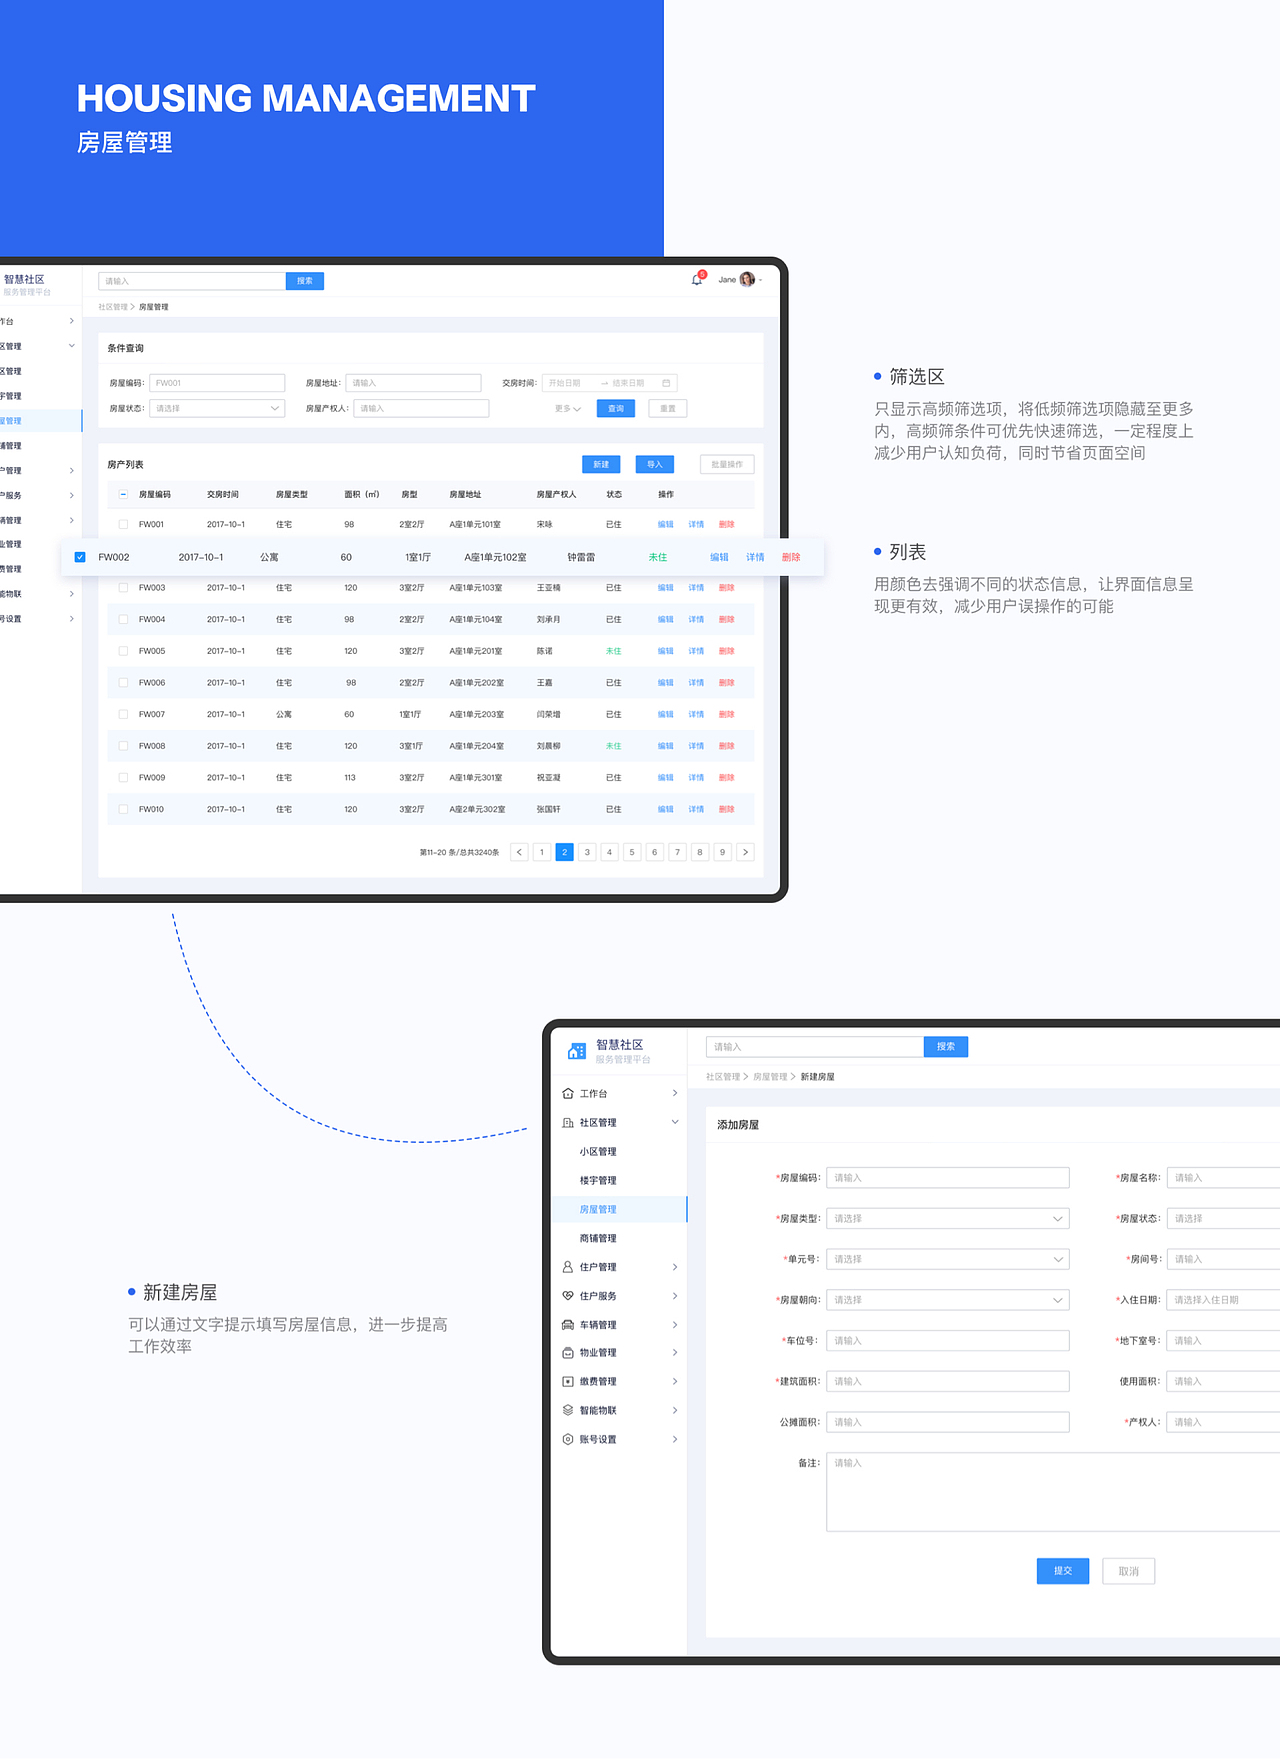Click the 重置 button
Image resolution: width=1280 pixels, height=1759 pixels.
[668, 408]
